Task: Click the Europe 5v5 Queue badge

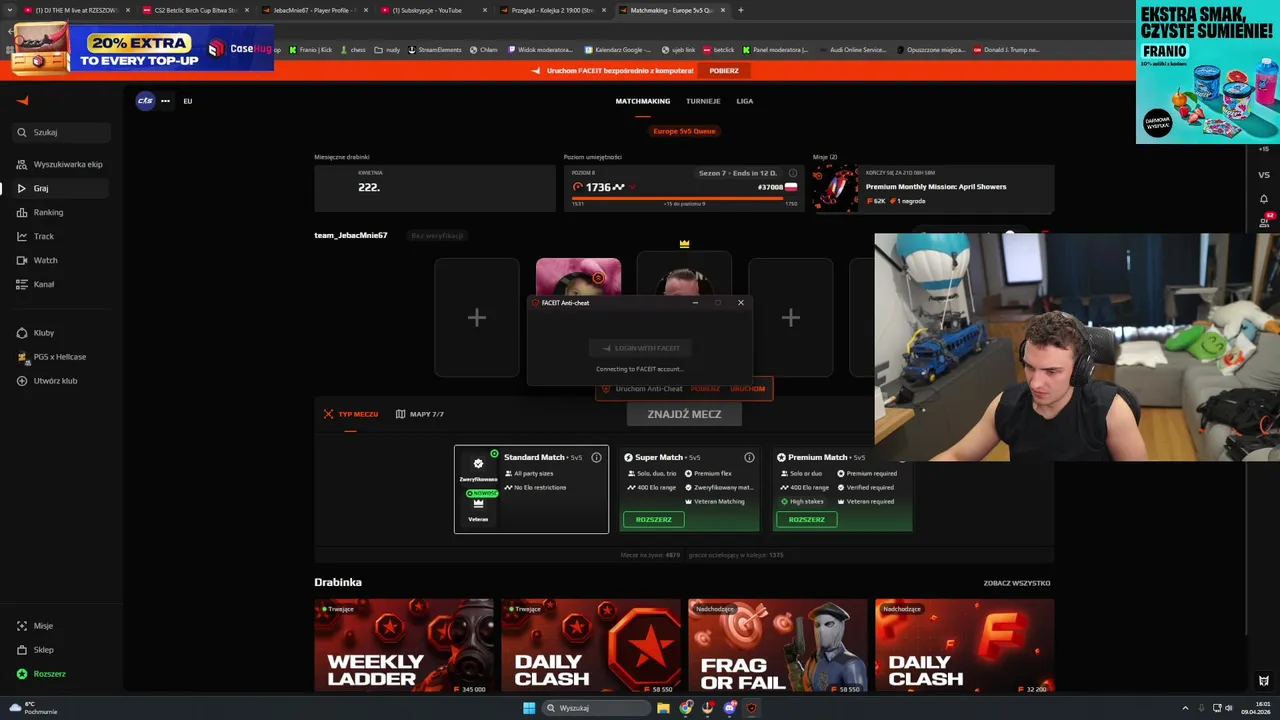Action: point(684,131)
